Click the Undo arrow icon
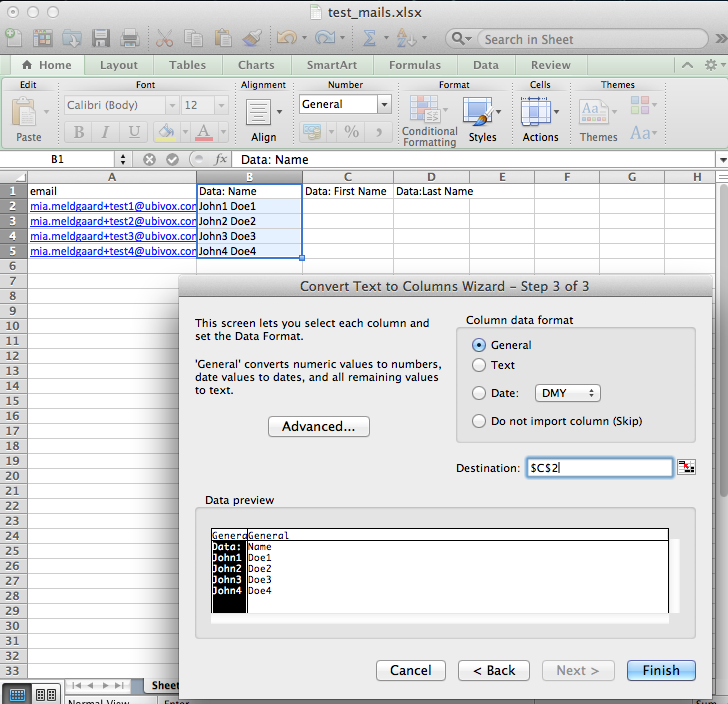 point(287,38)
